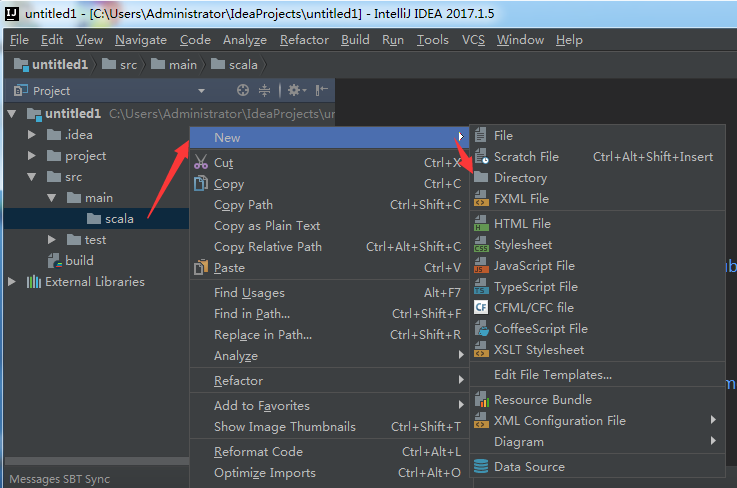737x488 pixels.
Task: Click the Collapse All icon in Project panel
Action: (x=265, y=90)
